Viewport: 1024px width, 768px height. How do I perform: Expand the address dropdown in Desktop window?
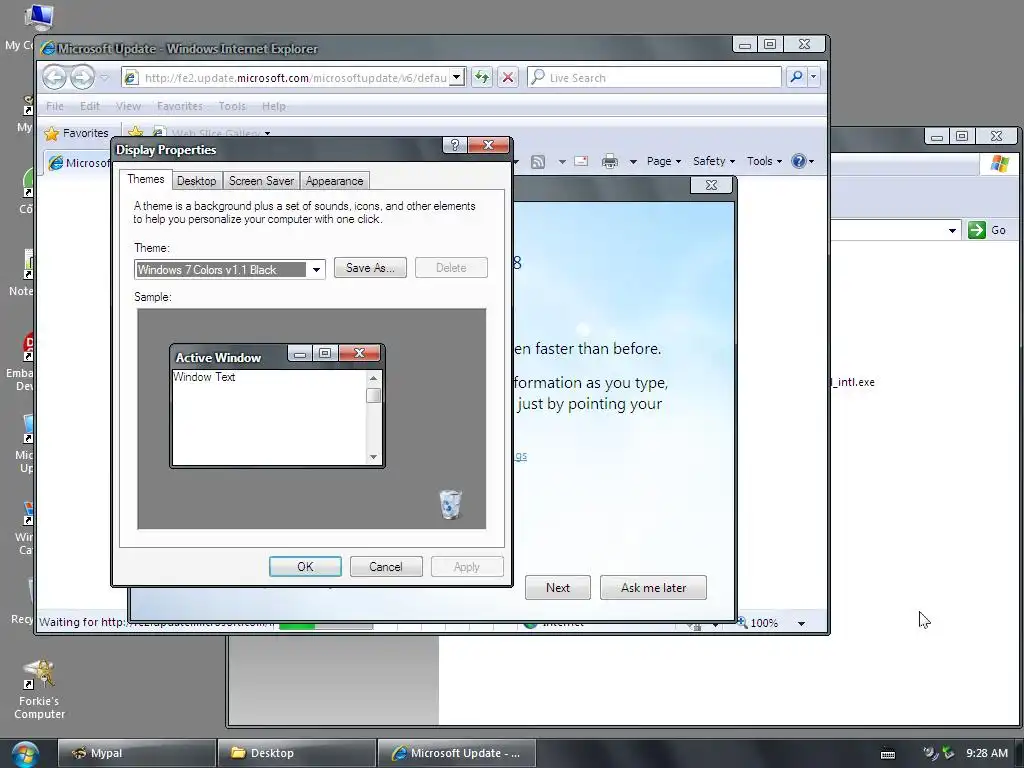tap(952, 231)
